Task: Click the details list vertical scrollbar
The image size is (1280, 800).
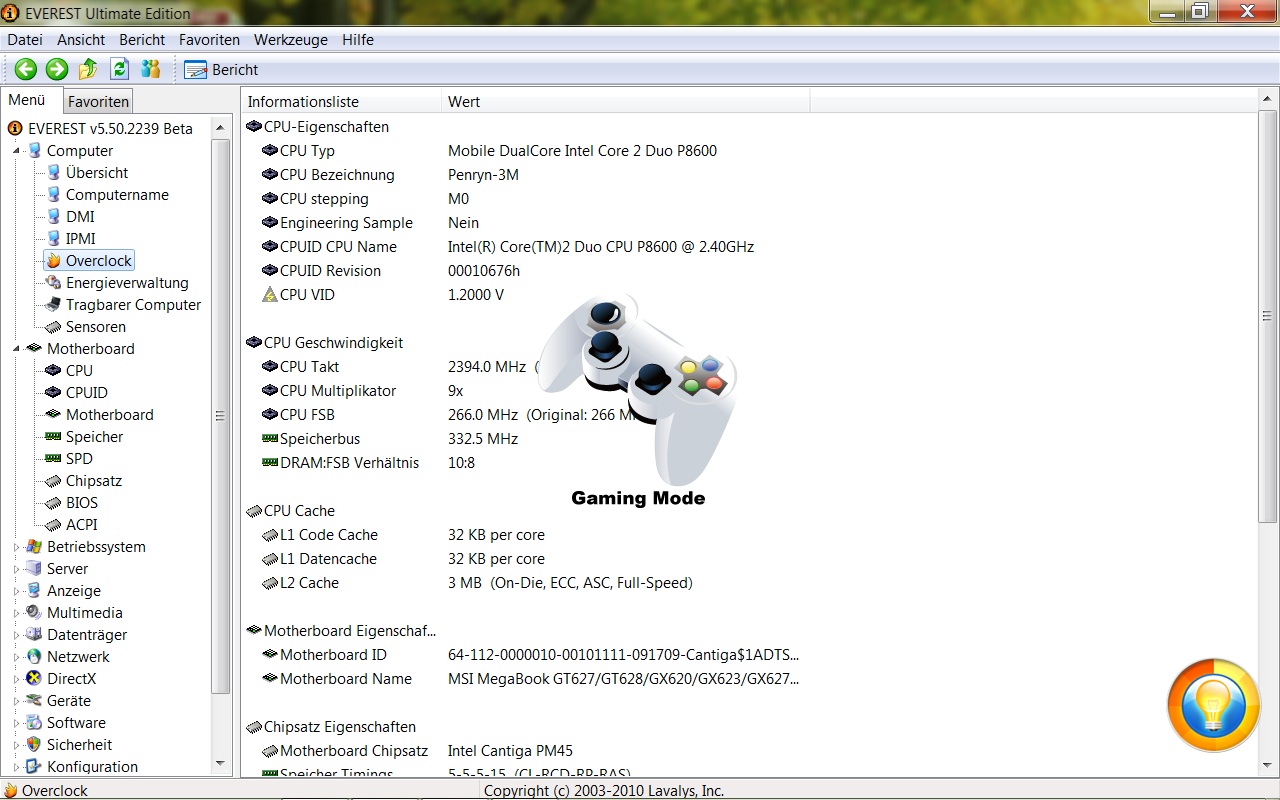Action: [1267, 317]
